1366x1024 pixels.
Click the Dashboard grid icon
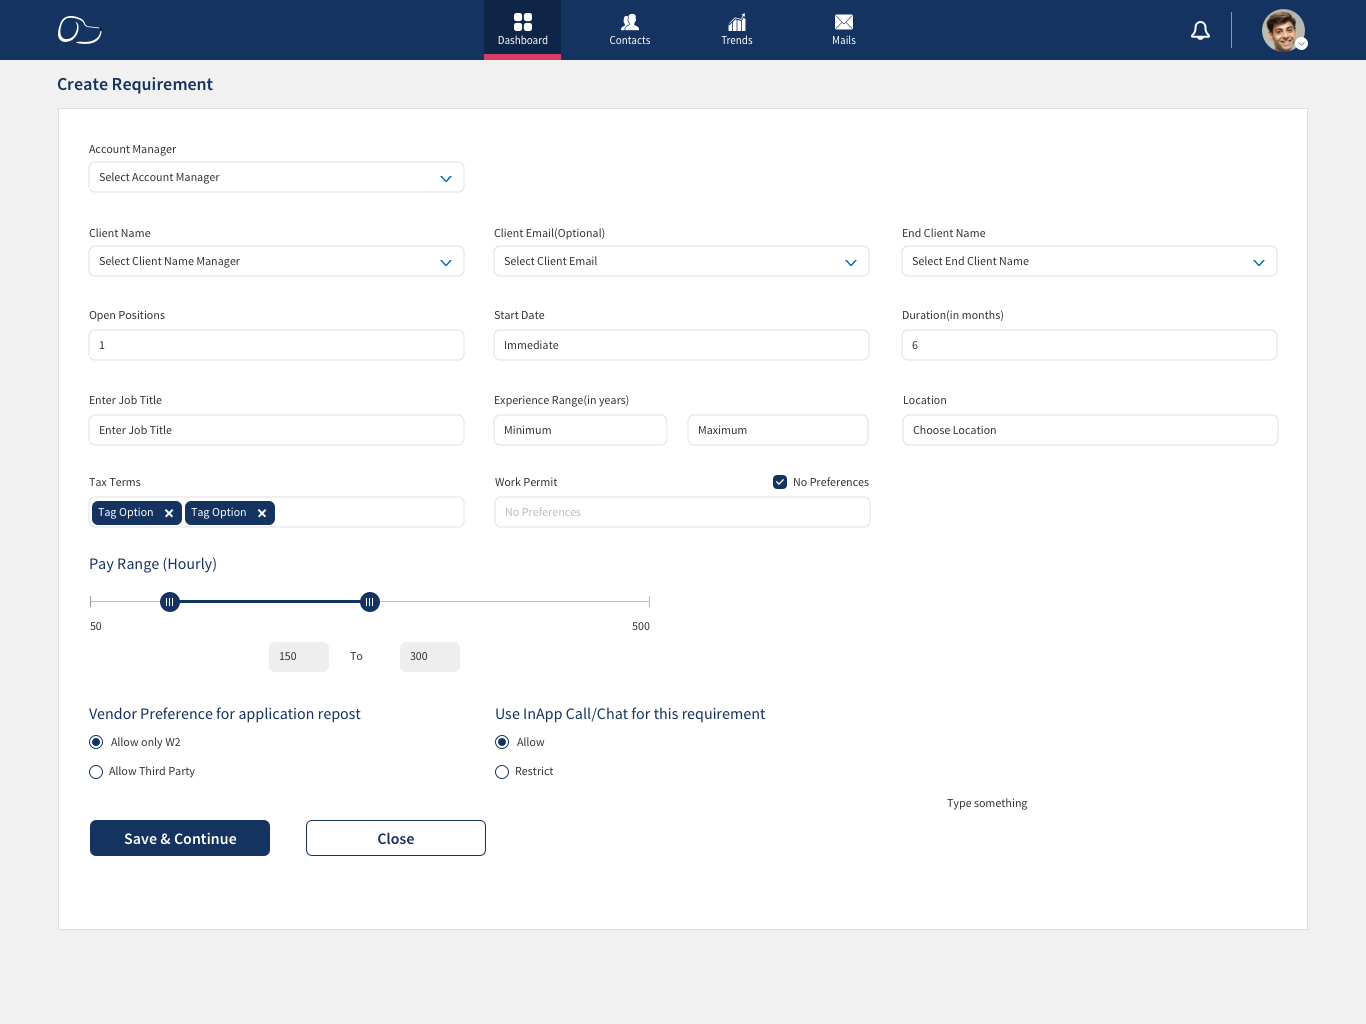click(523, 22)
